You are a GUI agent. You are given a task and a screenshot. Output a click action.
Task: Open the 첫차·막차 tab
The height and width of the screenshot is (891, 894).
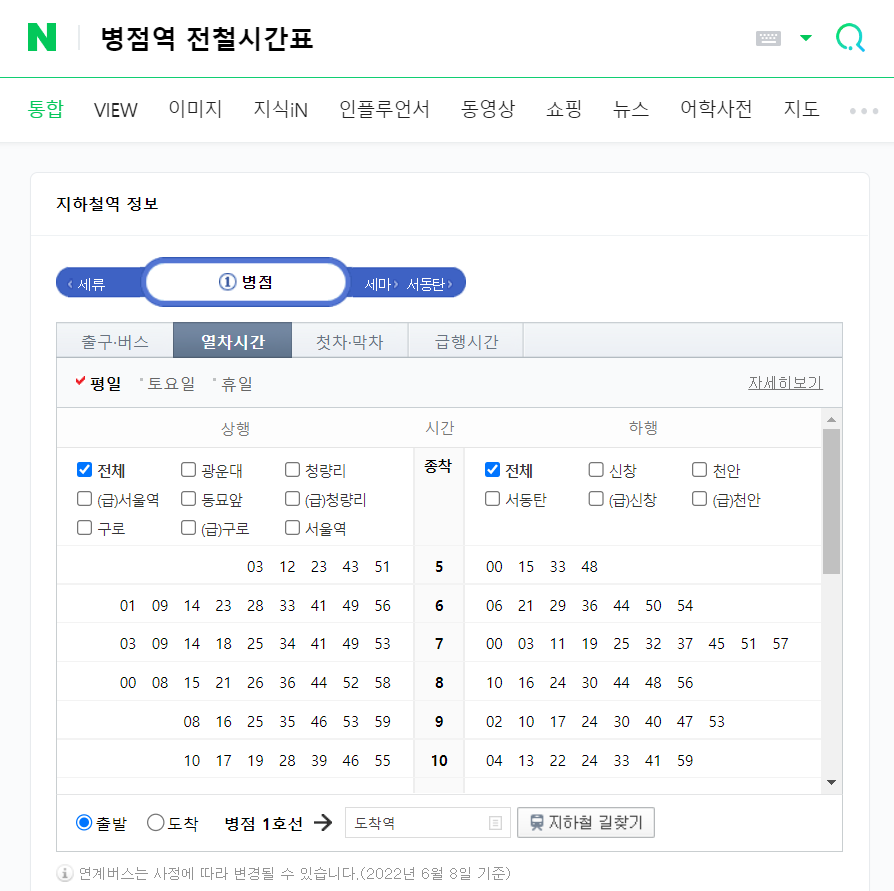coord(350,341)
